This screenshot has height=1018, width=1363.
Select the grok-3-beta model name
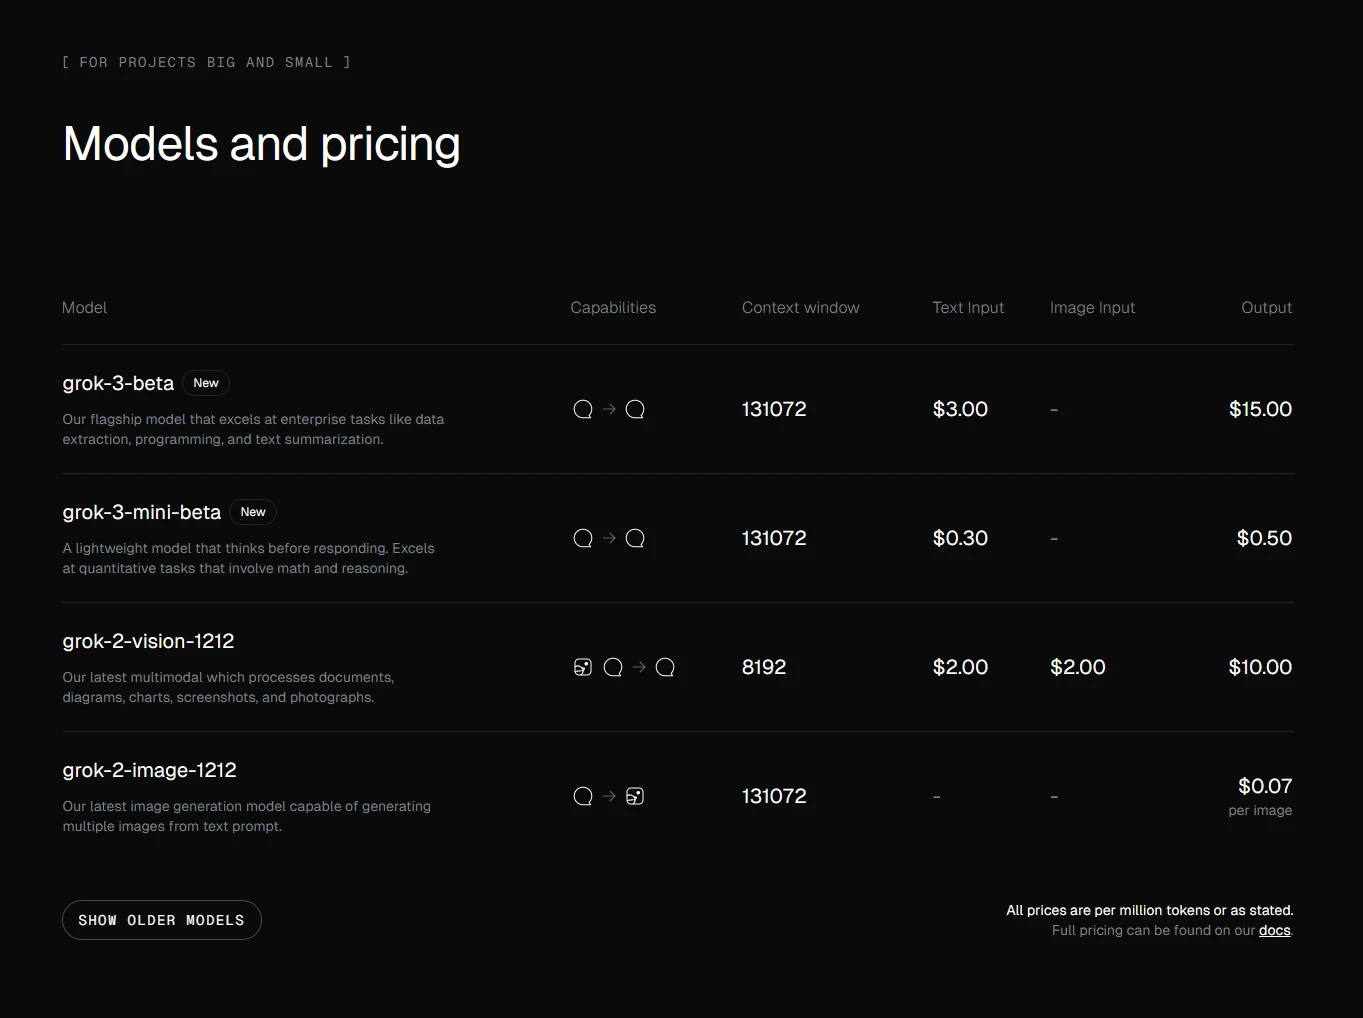118,383
